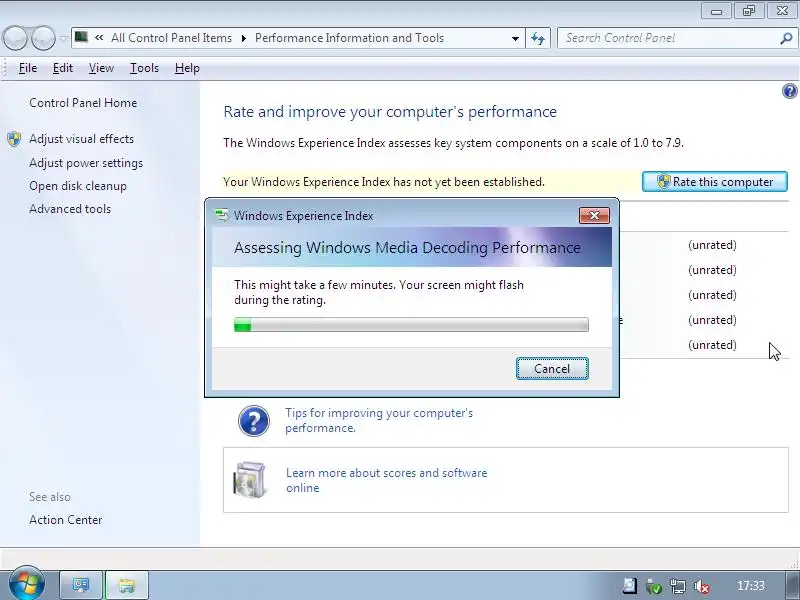The width and height of the screenshot is (800, 600).
Task: Click the 'has not yet been established' message
Action: [384, 182]
